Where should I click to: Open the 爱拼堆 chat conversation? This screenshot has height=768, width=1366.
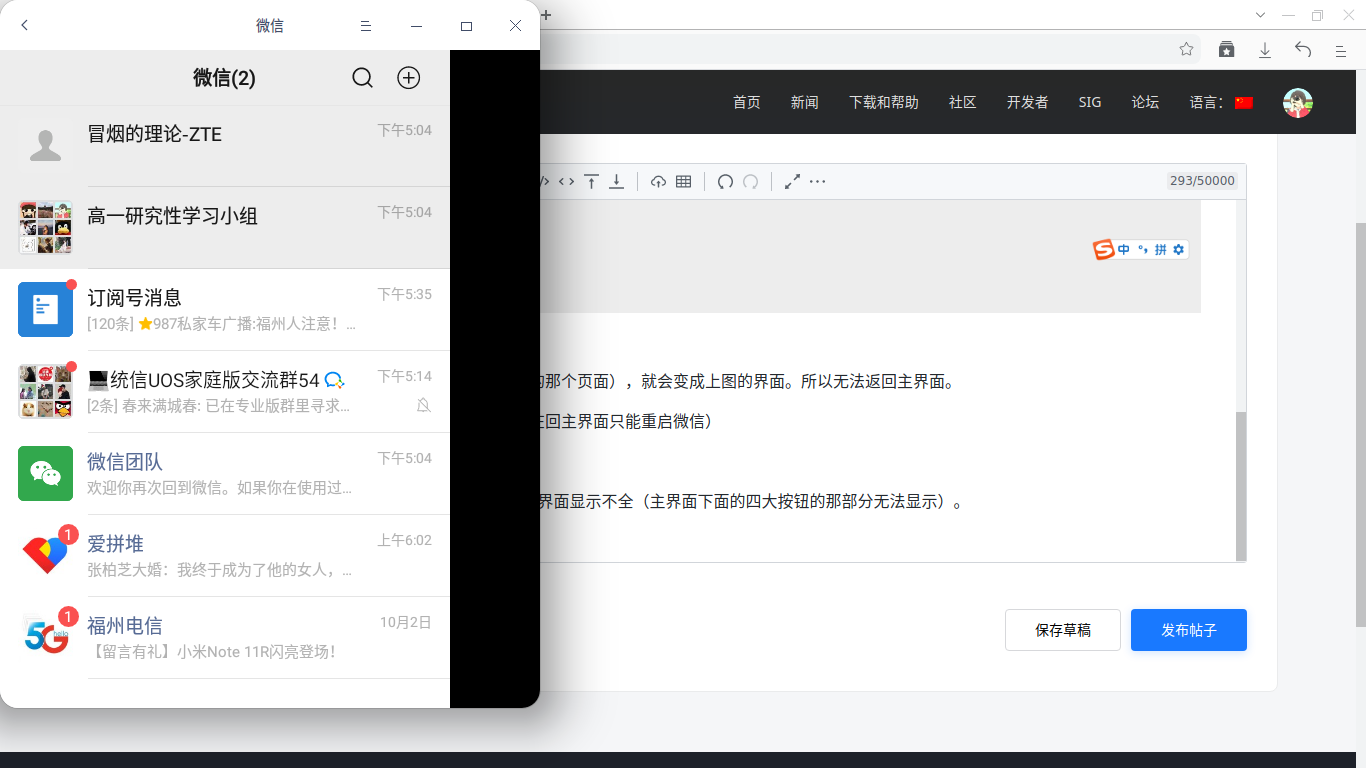pos(225,553)
